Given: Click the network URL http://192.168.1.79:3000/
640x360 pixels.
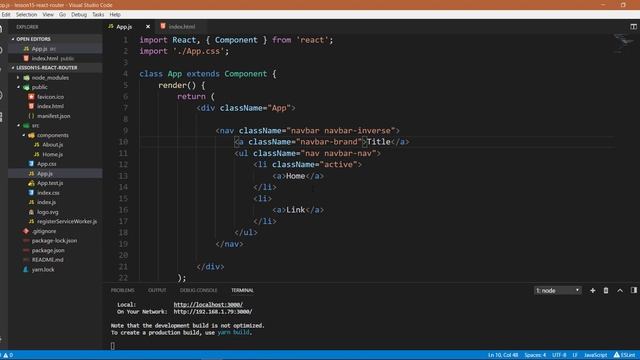Looking at the screenshot, I should (213, 311).
